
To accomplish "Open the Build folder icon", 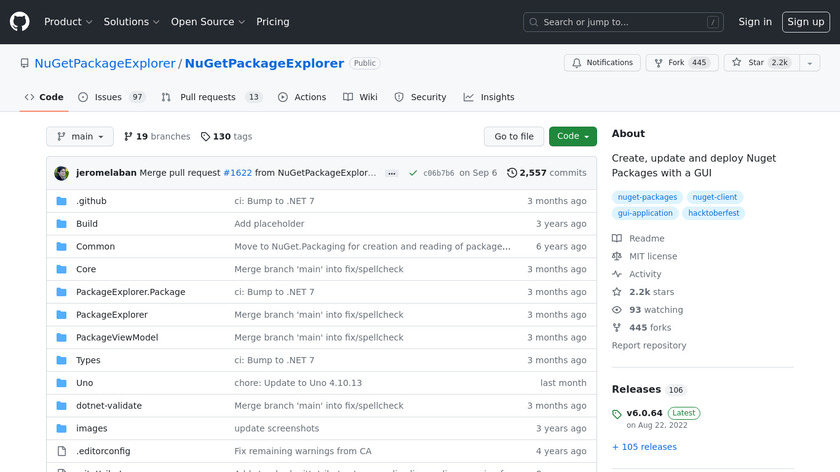I will (x=62, y=223).
